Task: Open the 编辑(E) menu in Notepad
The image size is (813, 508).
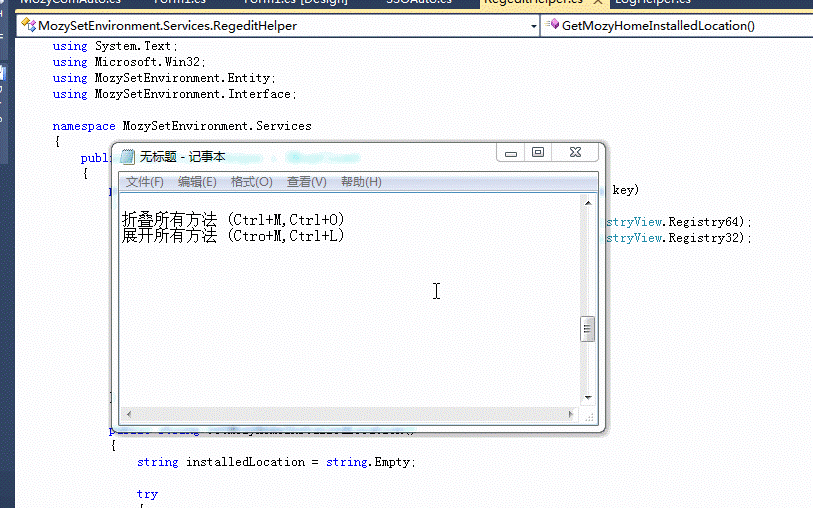Action: 197,182
